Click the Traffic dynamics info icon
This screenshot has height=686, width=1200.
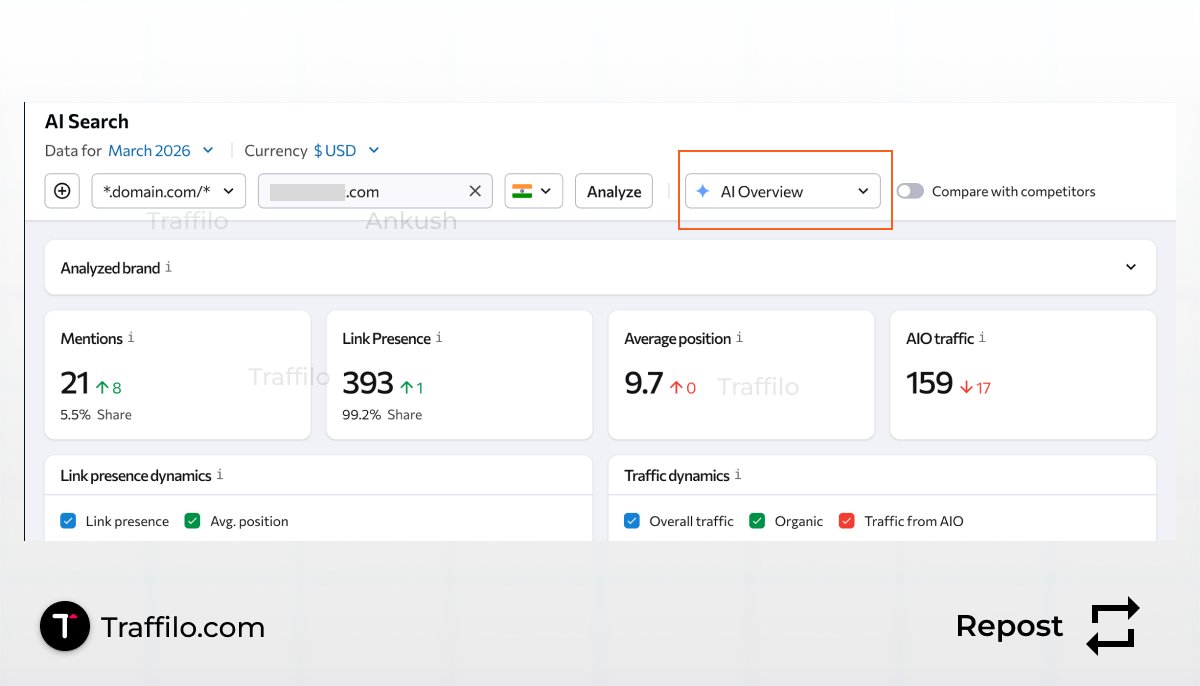(737, 473)
